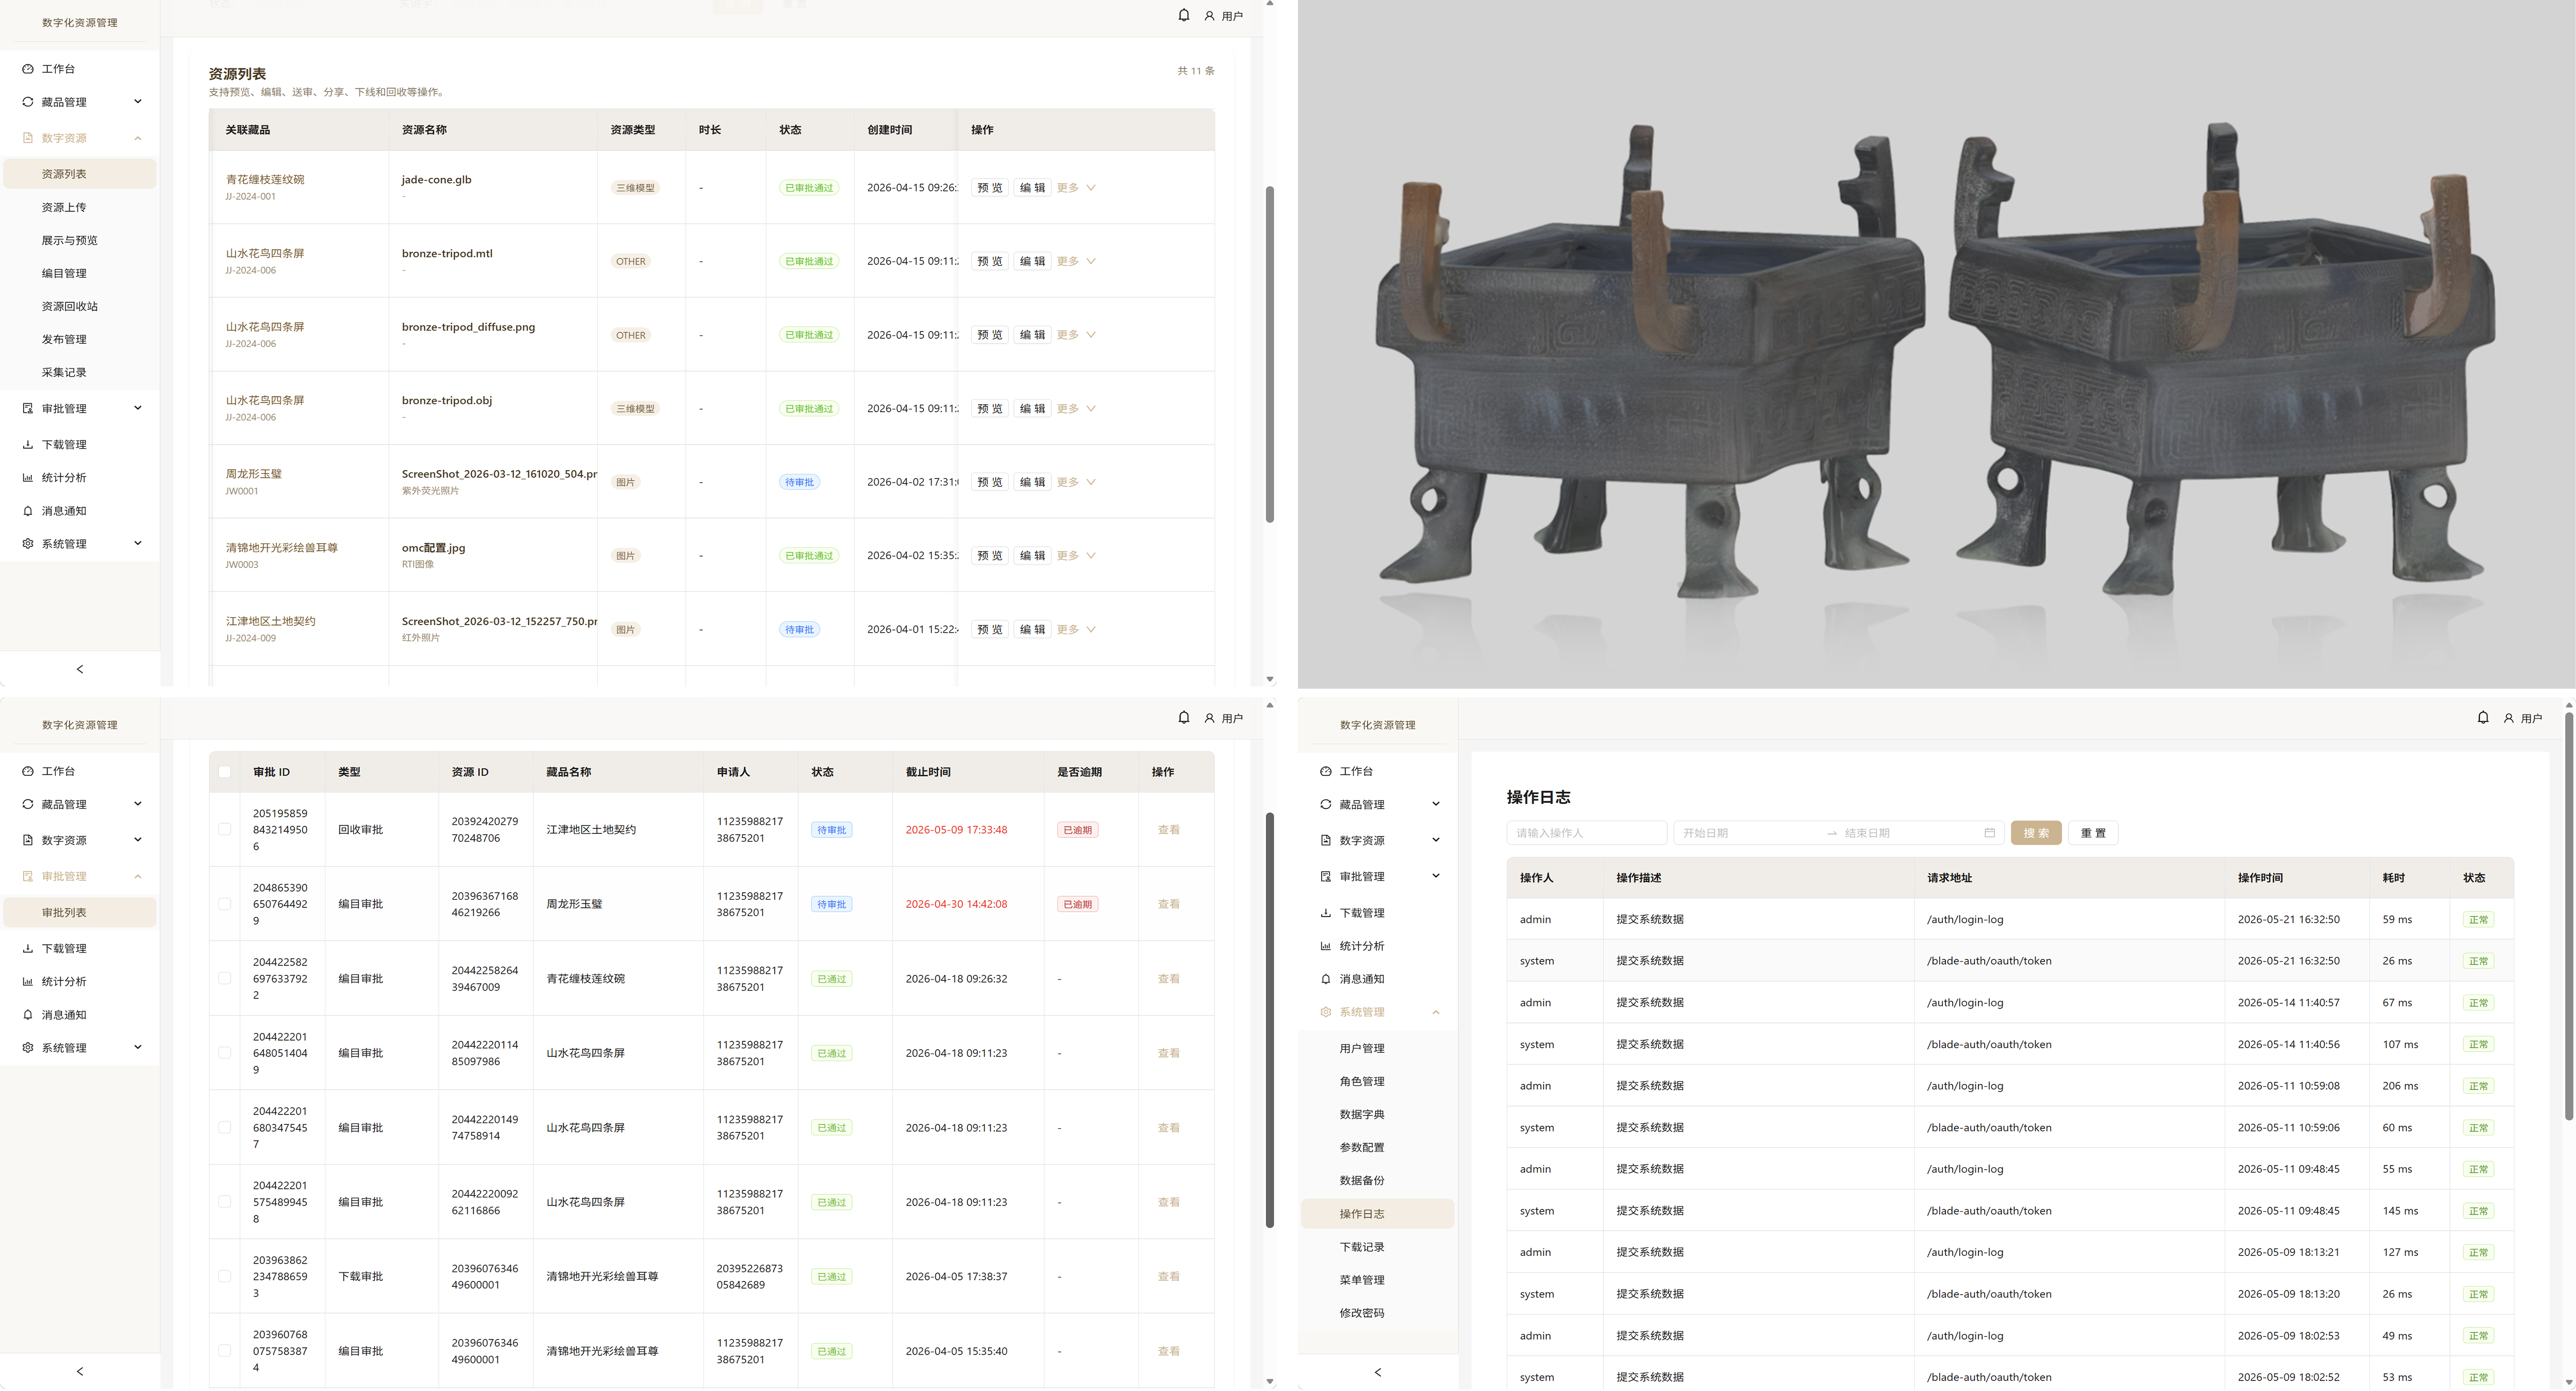Collapse the sidebar in the 操作日志 window

[1378, 1372]
